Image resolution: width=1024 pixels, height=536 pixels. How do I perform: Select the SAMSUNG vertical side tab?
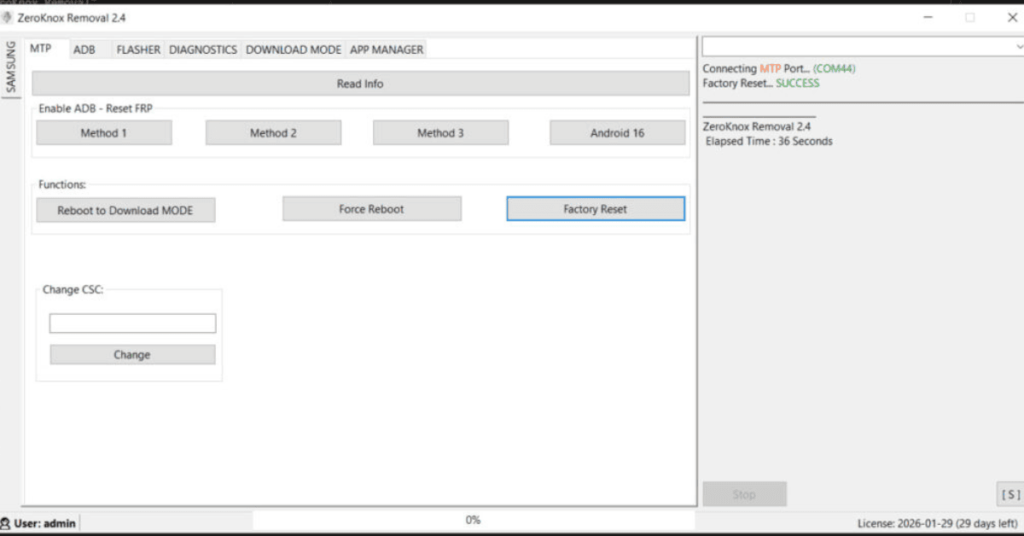(x=10, y=67)
